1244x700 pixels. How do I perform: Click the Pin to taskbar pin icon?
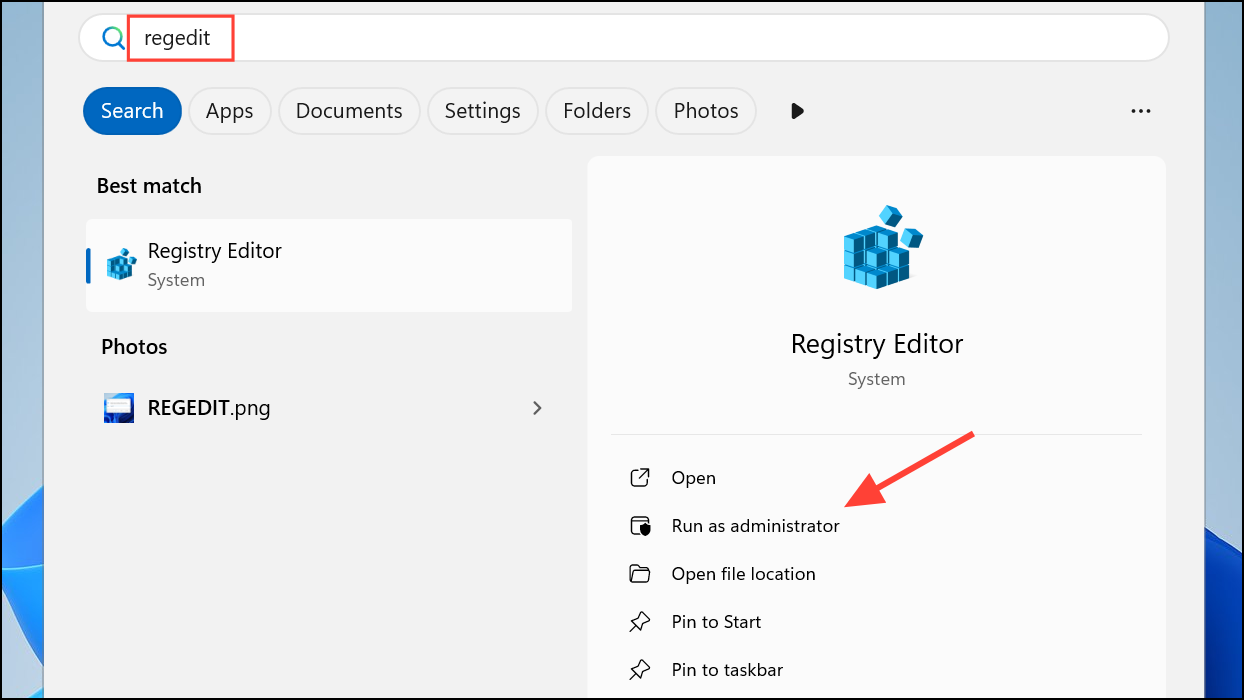tap(640, 670)
